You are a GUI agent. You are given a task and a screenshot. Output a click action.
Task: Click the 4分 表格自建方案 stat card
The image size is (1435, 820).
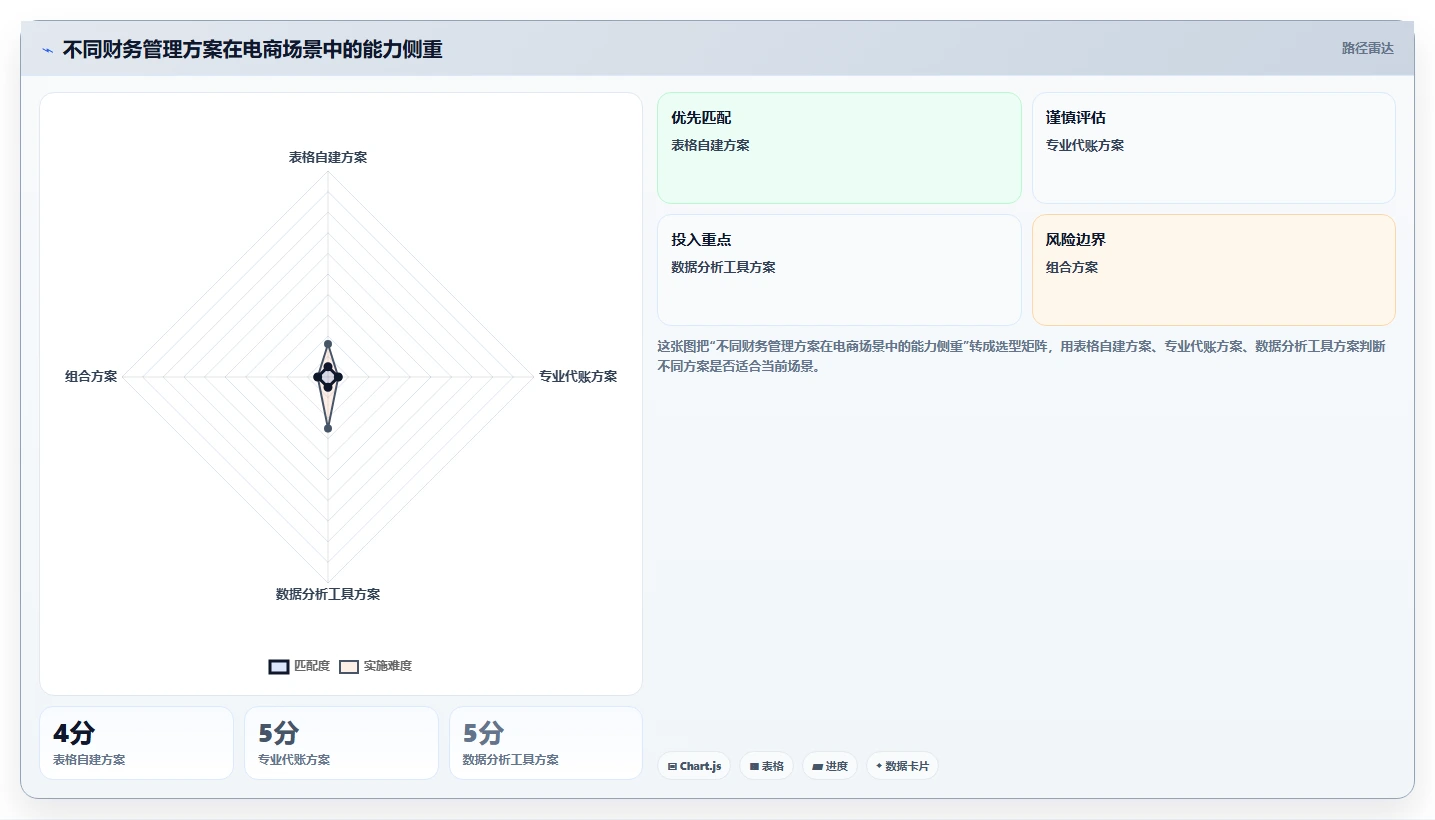click(x=136, y=743)
